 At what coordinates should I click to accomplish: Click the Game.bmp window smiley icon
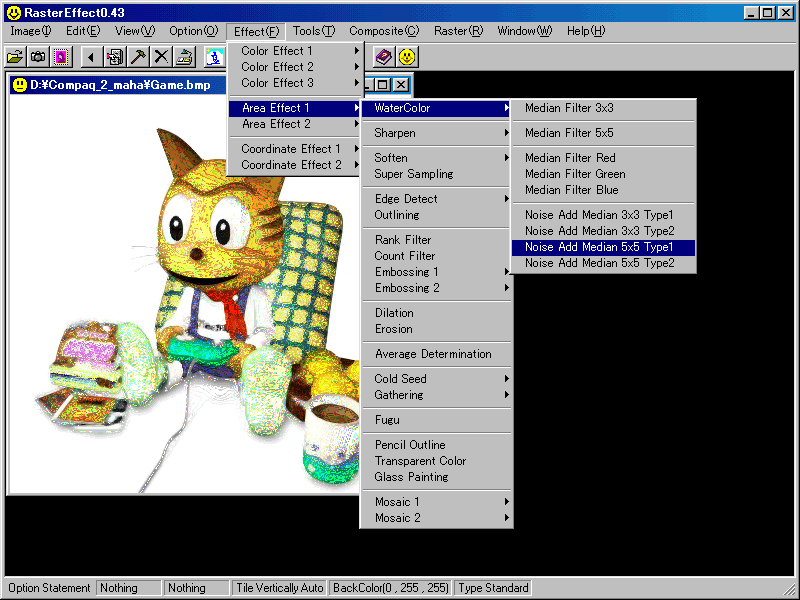click(x=20, y=85)
